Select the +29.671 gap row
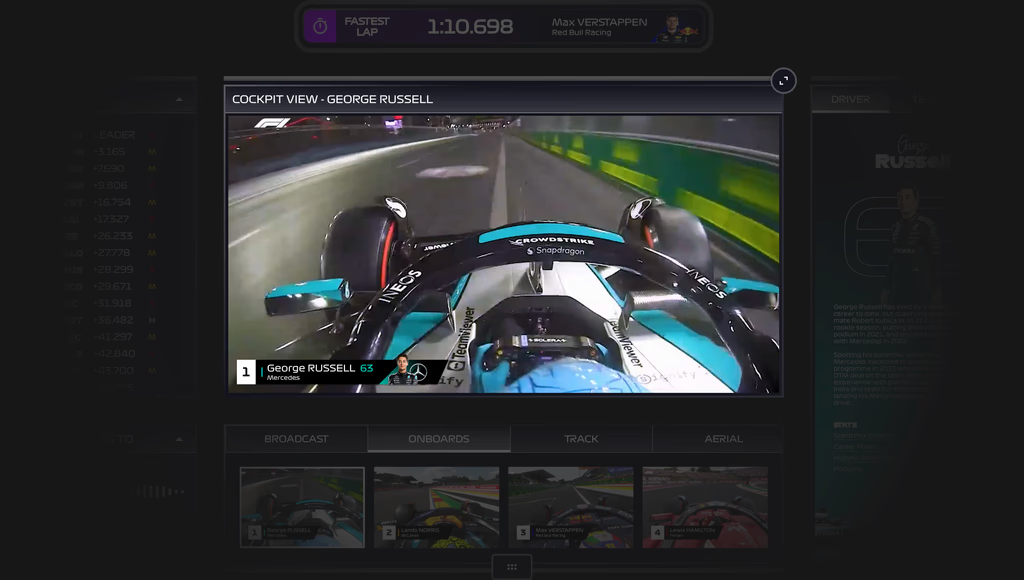The width and height of the screenshot is (1024, 580). [113, 286]
